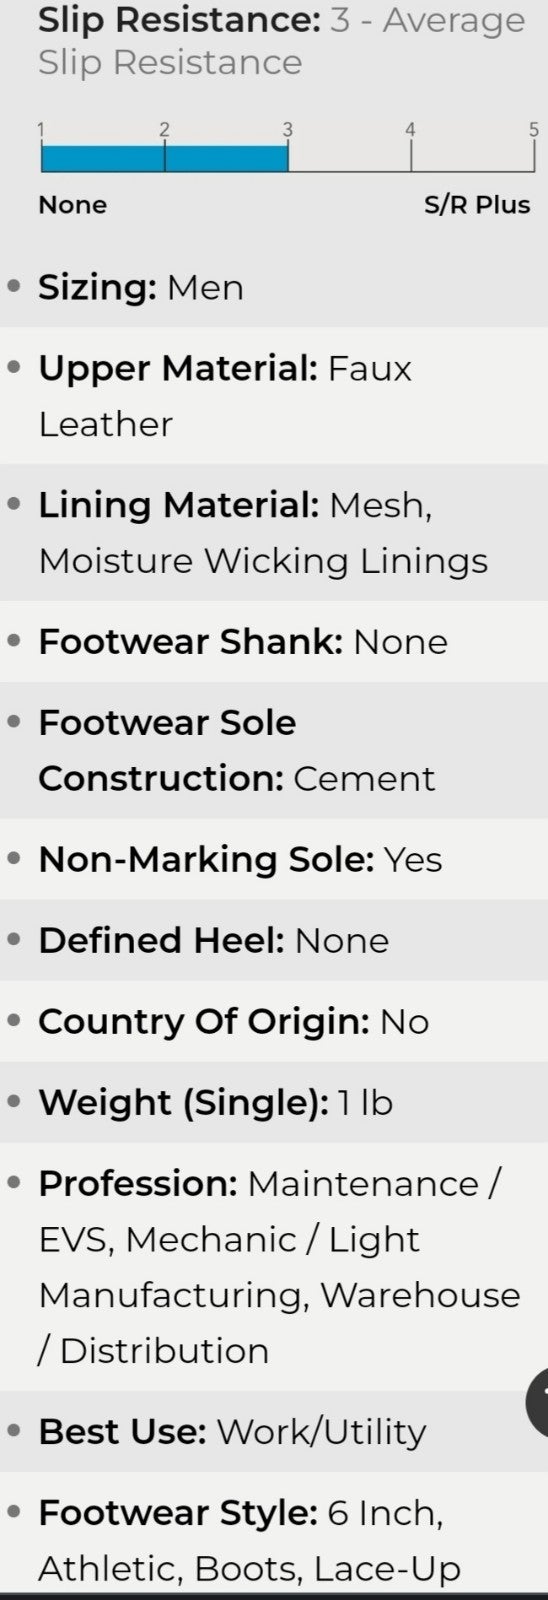The height and width of the screenshot is (1600, 548).
Task: Select the Upper Material Faux Leather row
Action: pos(274,396)
